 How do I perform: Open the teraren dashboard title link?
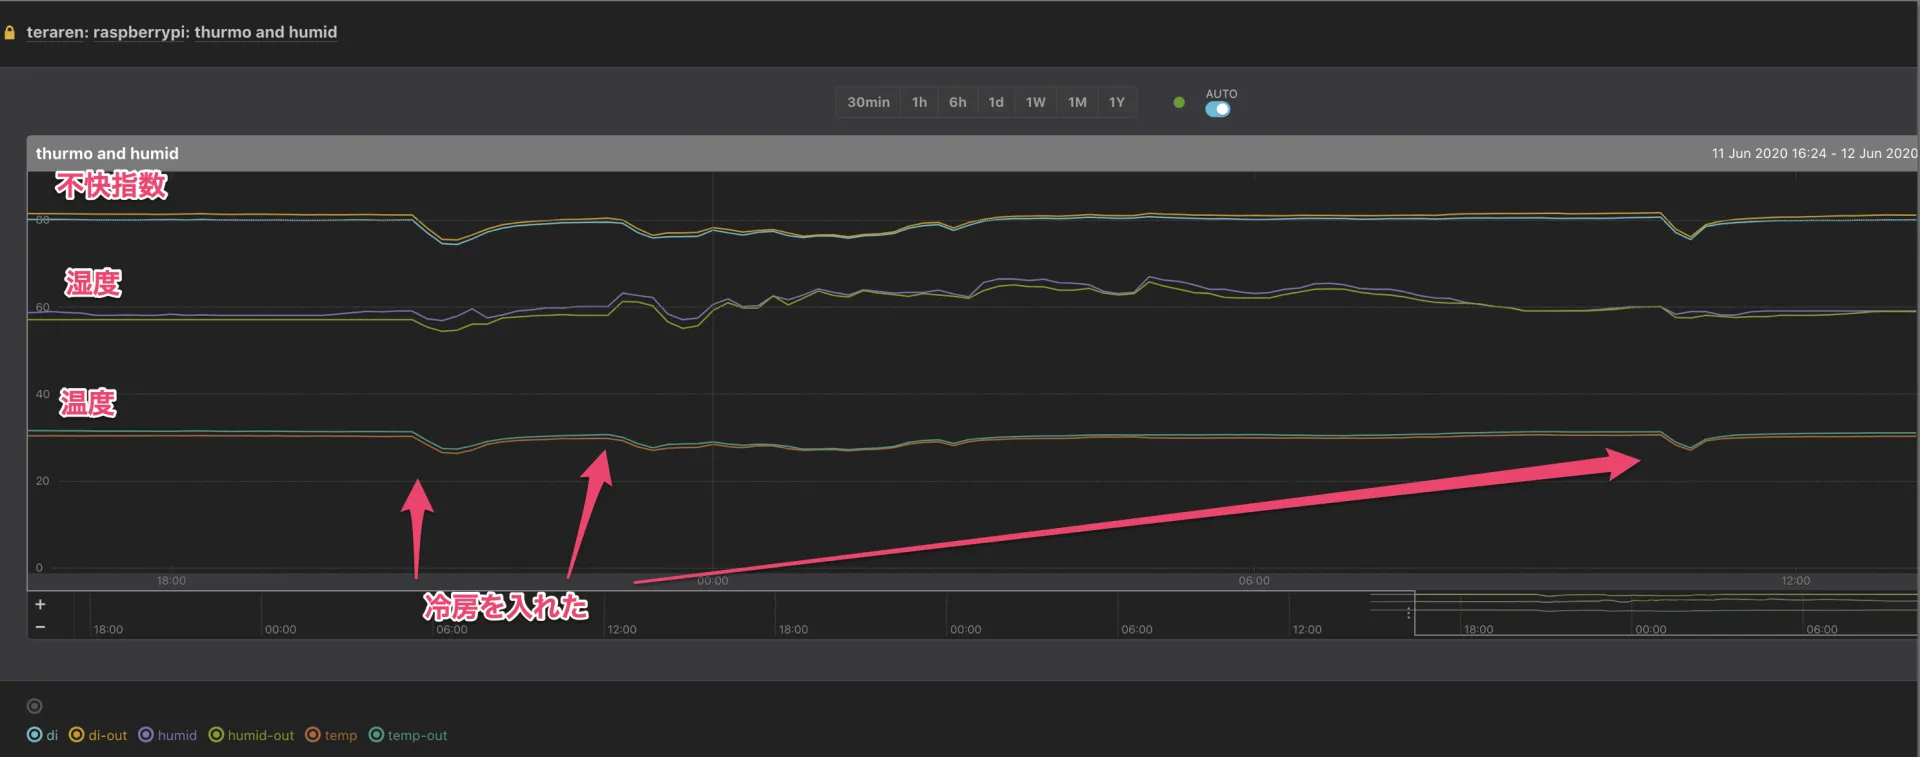[x=181, y=32]
